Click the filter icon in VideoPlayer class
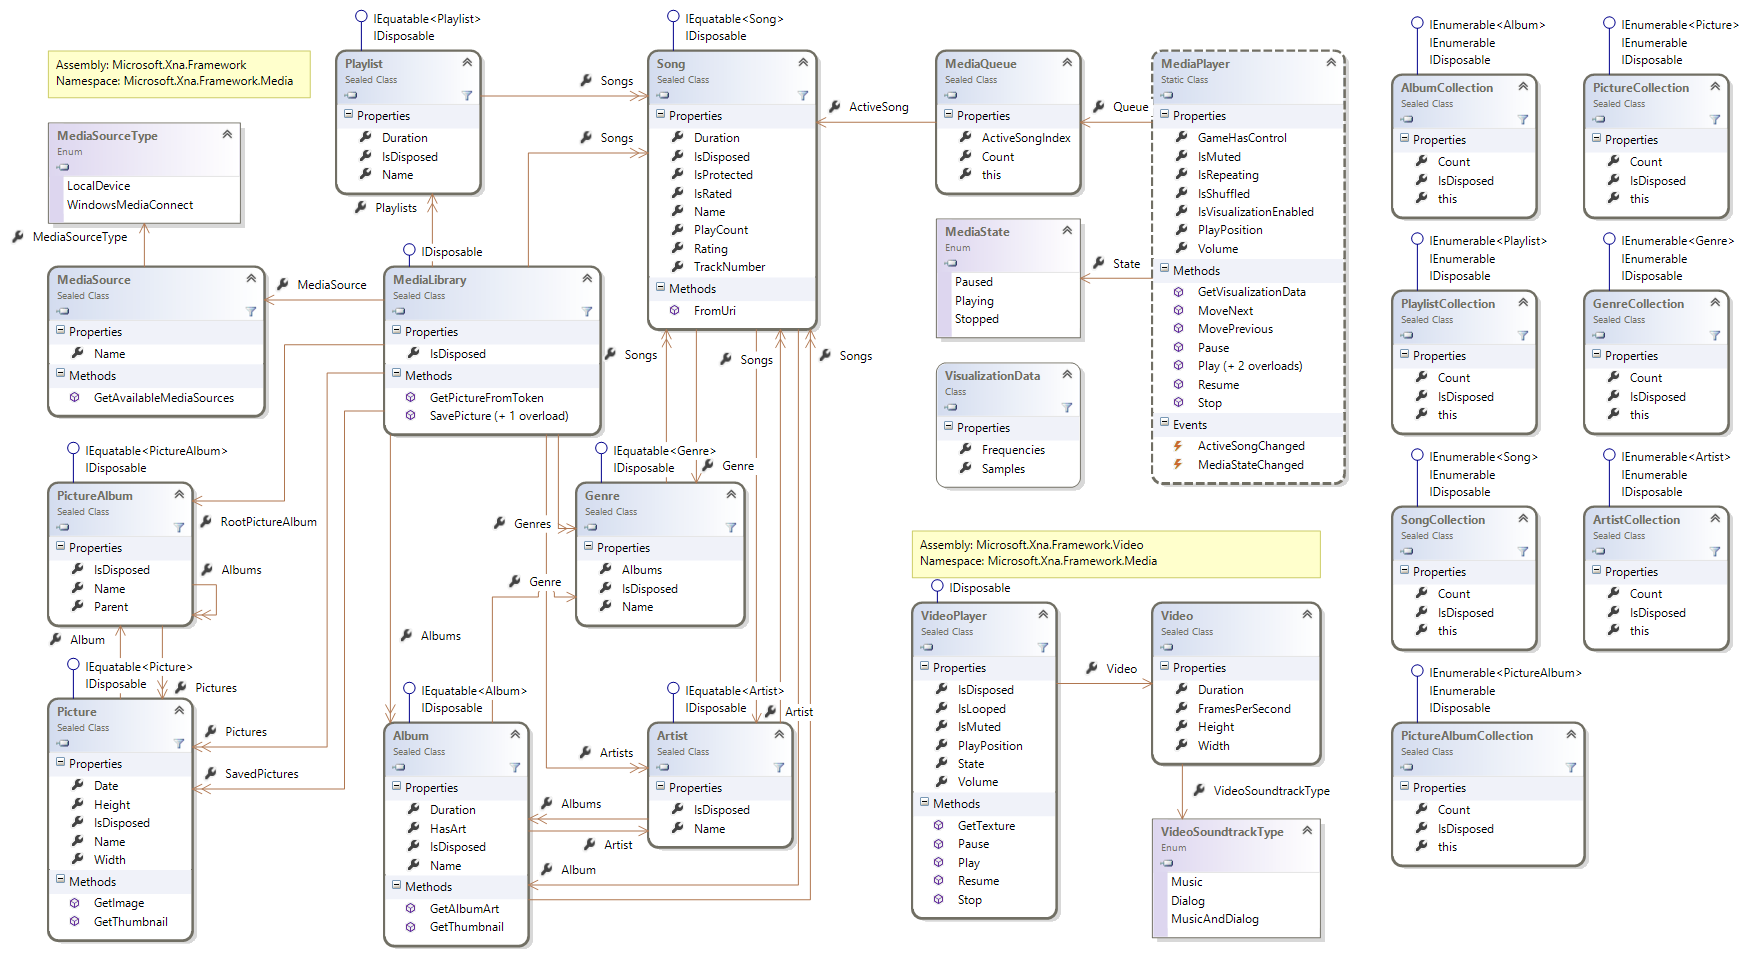The width and height of the screenshot is (1756, 955). (1043, 648)
